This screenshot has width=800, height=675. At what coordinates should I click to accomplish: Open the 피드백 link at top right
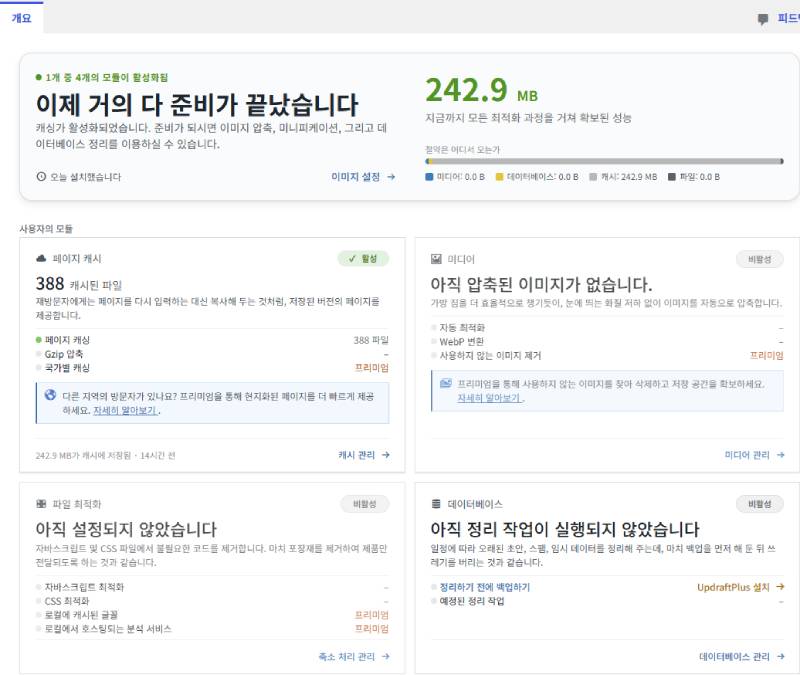(x=788, y=18)
